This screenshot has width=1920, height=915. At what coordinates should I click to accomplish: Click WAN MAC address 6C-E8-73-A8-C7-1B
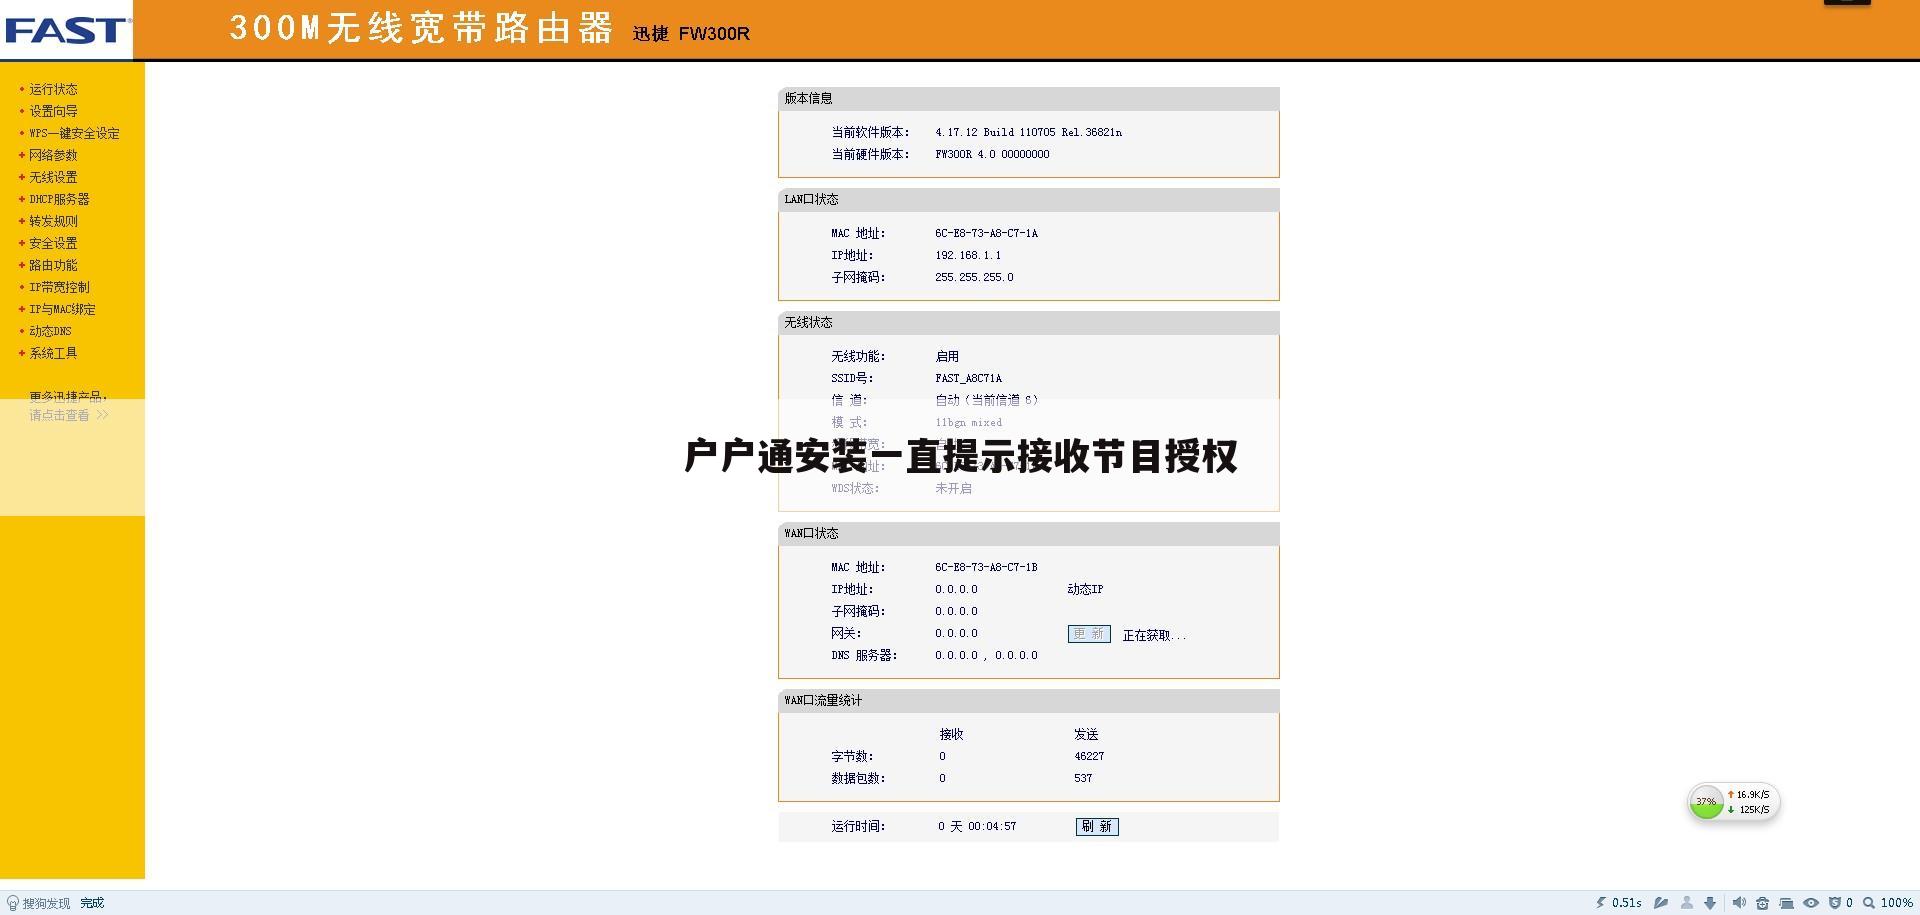[x=986, y=567]
